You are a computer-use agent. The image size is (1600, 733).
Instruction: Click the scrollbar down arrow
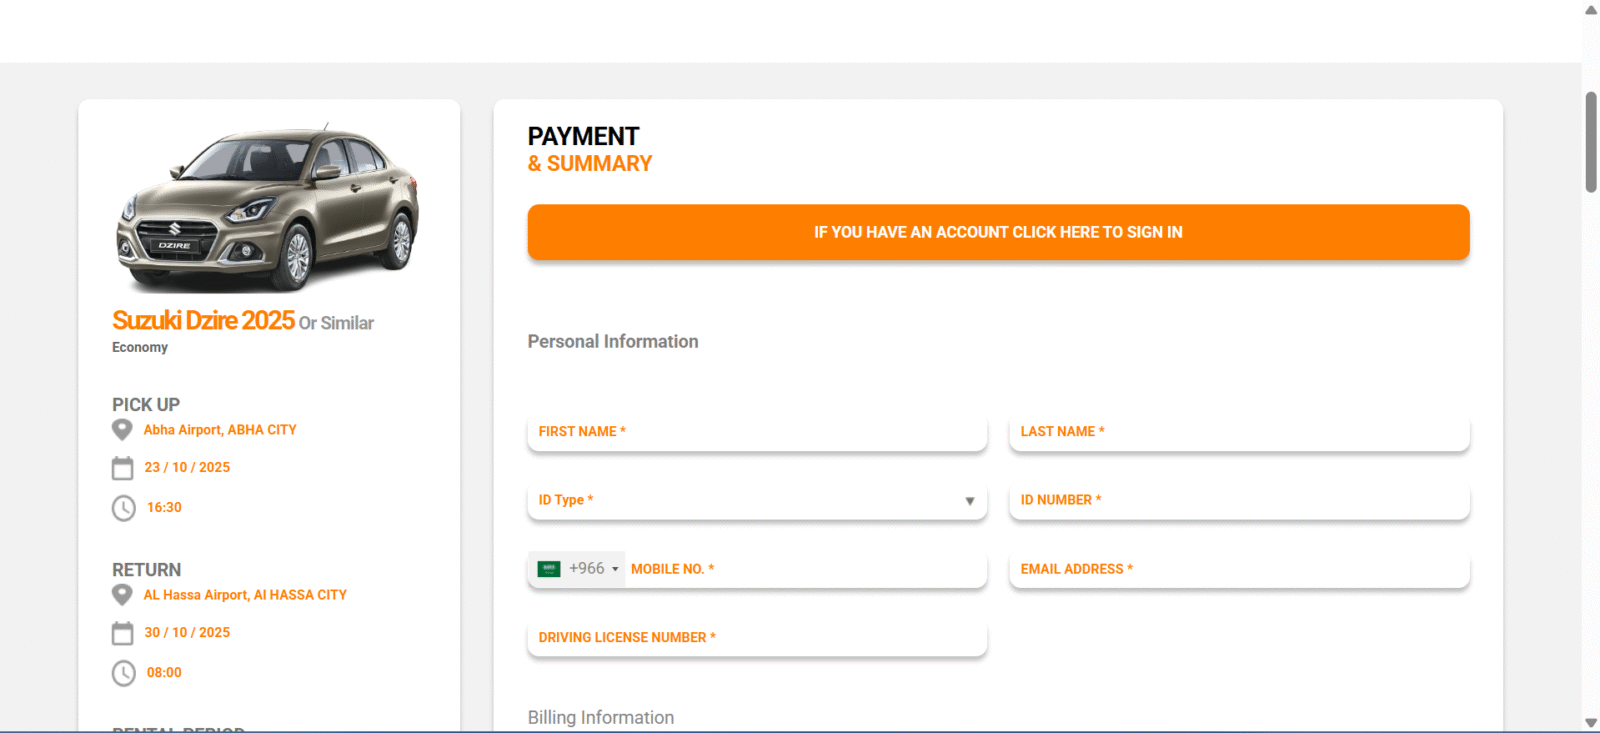[1590, 723]
